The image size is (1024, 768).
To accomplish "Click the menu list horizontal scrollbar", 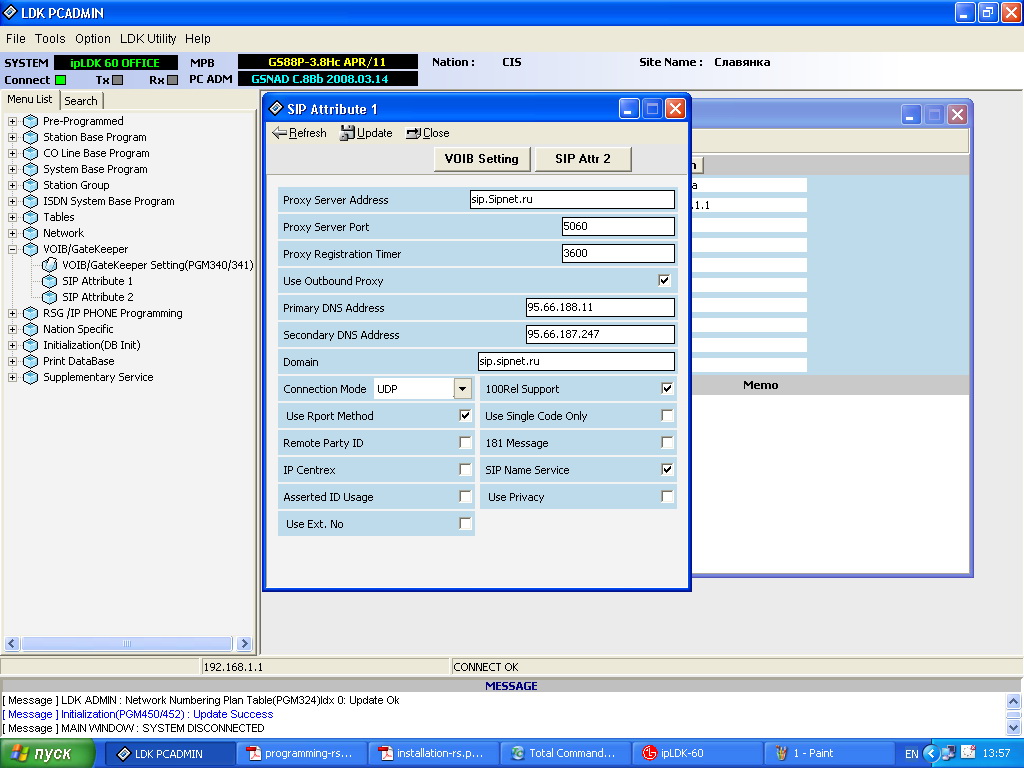I will tap(128, 644).
